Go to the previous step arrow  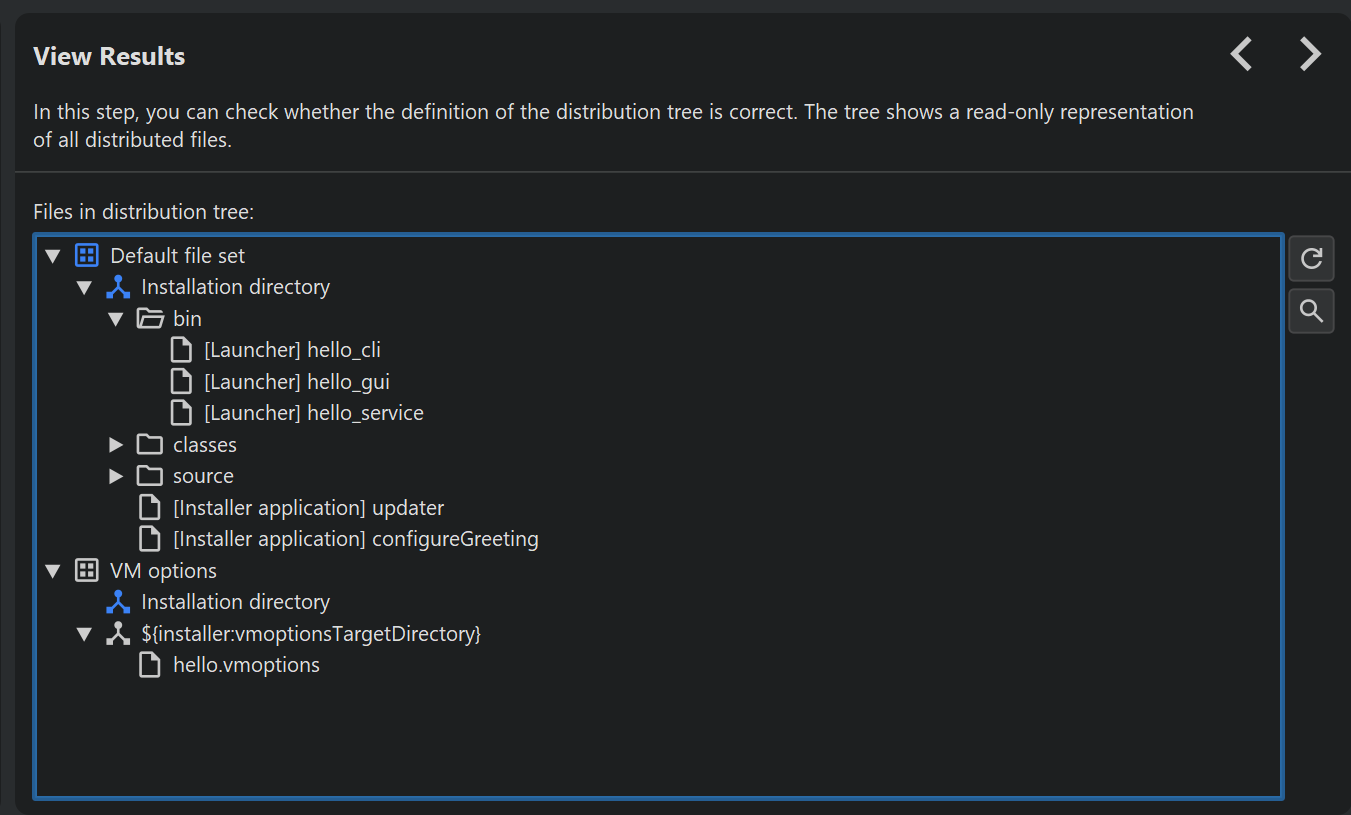pyautogui.click(x=1241, y=54)
